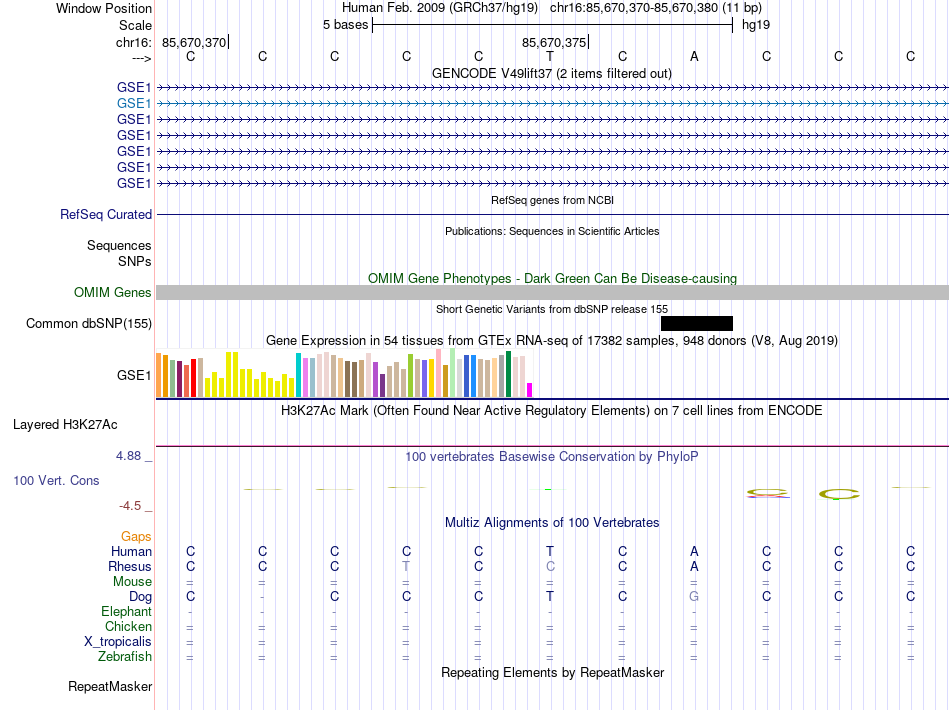
Task: Click the '5 bases' scale bar label
Action: pos(345,25)
